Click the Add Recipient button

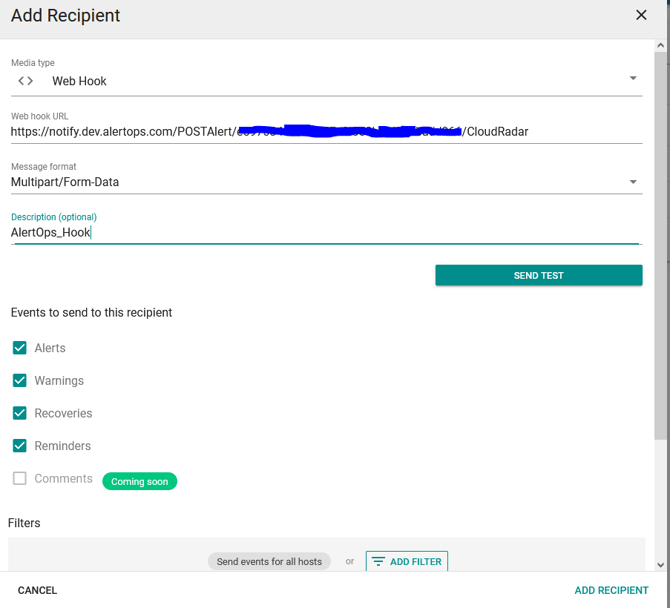pos(611,590)
